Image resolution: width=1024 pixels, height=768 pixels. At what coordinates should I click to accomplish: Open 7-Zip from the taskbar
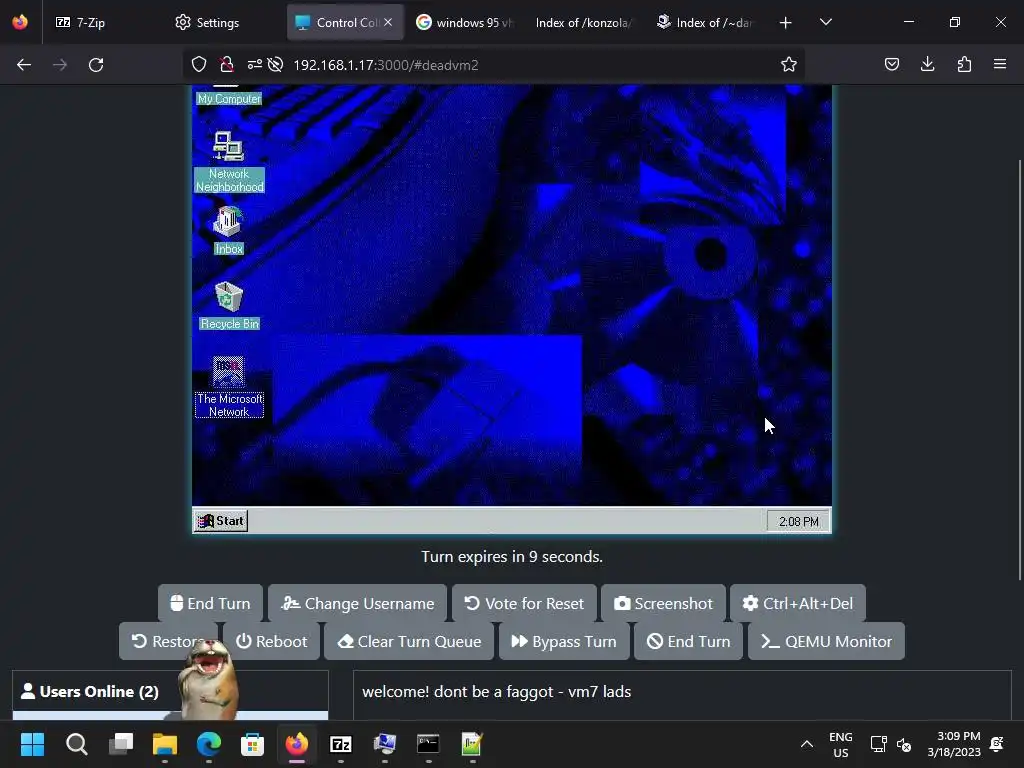pos(341,744)
